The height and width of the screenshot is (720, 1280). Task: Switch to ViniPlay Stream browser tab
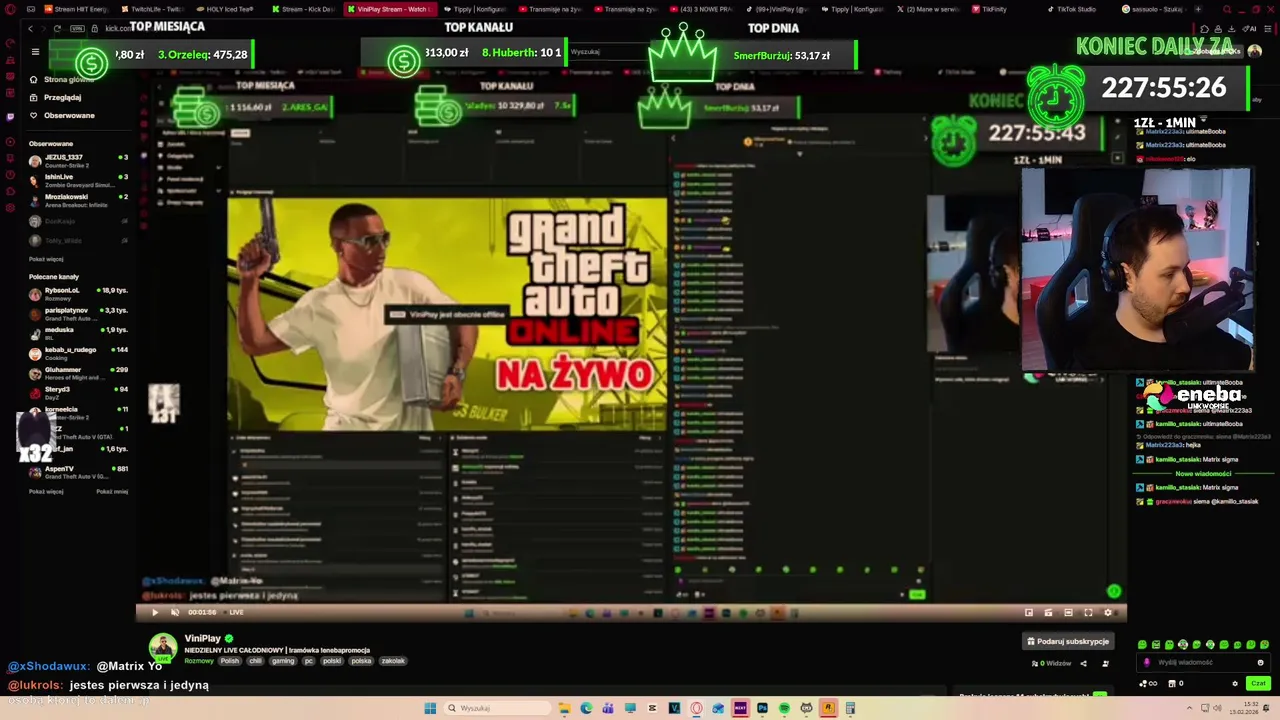(390, 9)
